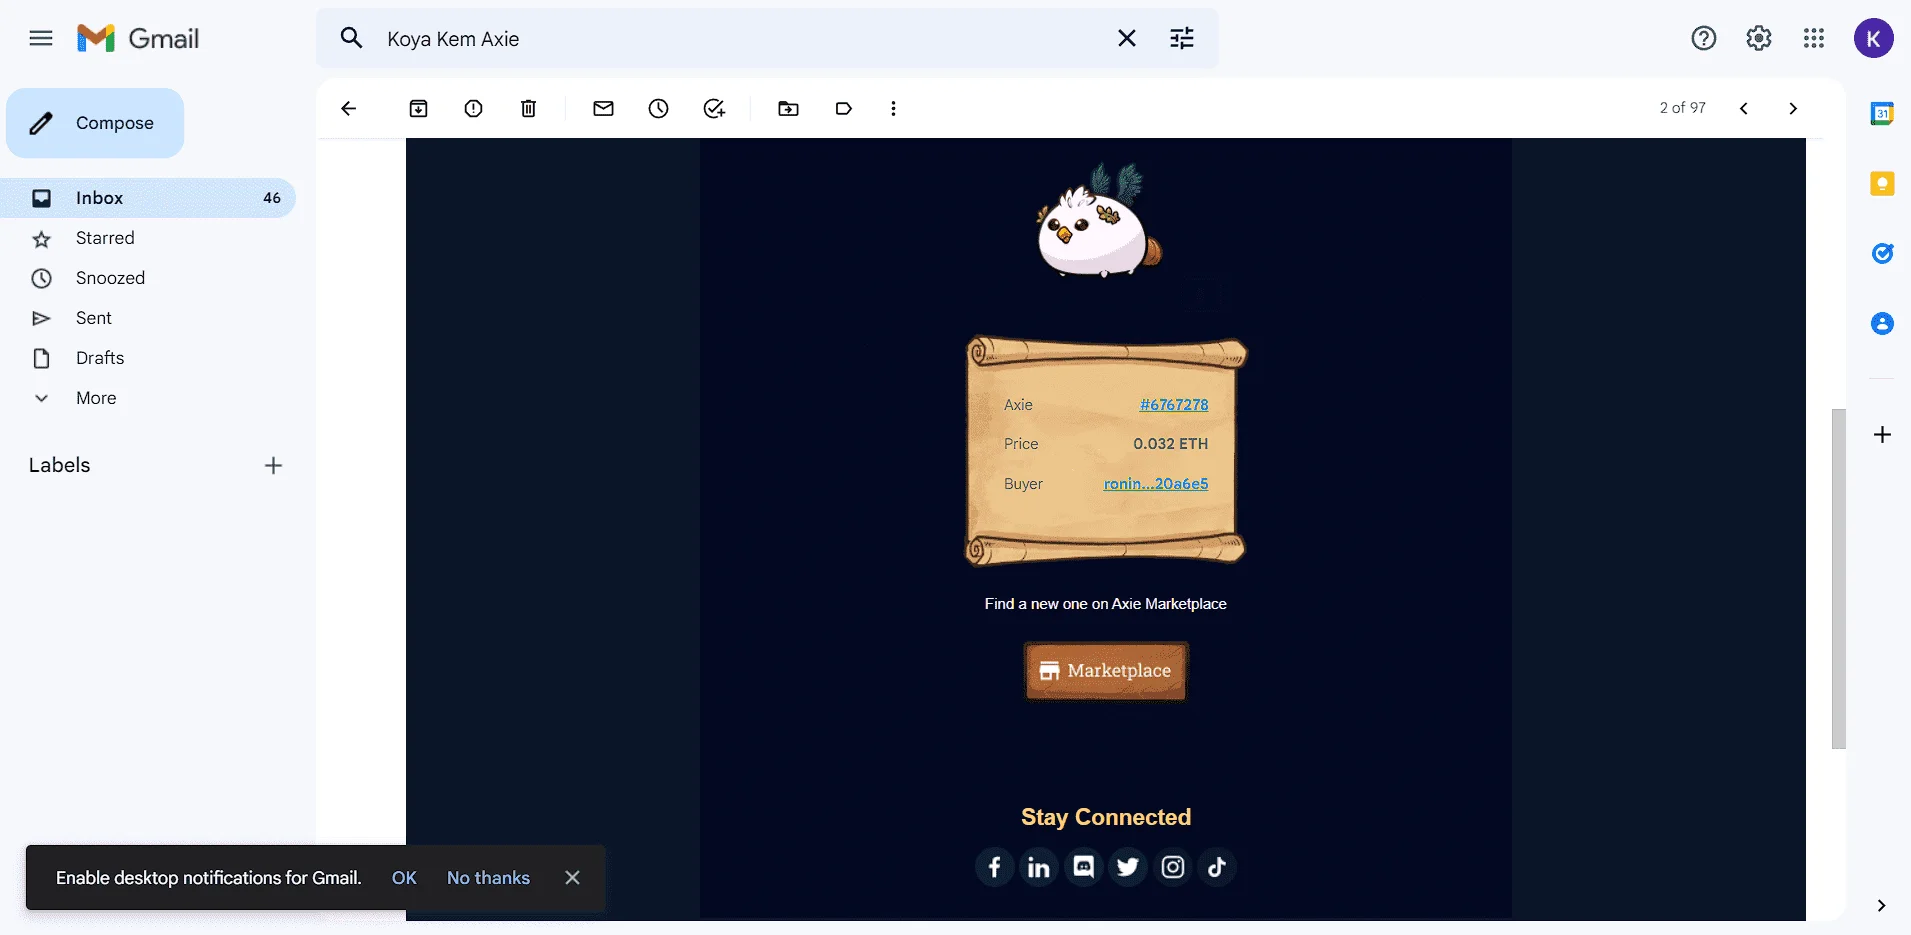Open the Google account avatar K
Screen dimensions: 1911x935
click(1874, 39)
